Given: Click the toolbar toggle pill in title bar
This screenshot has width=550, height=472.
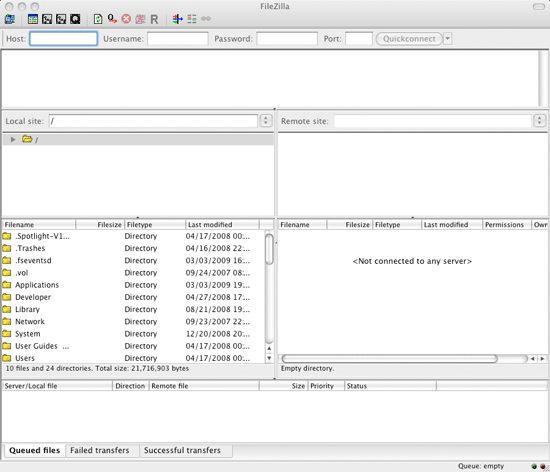Looking at the screenshot, I should point(539,6).
